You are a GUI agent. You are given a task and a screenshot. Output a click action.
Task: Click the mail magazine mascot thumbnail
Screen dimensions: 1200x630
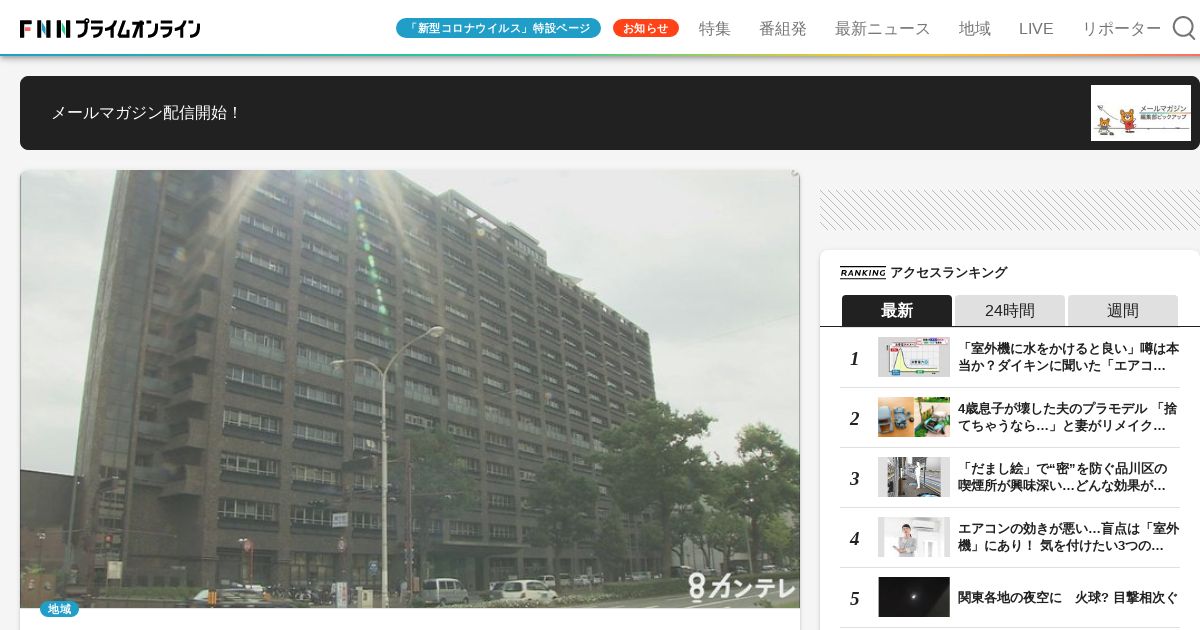1141,113
